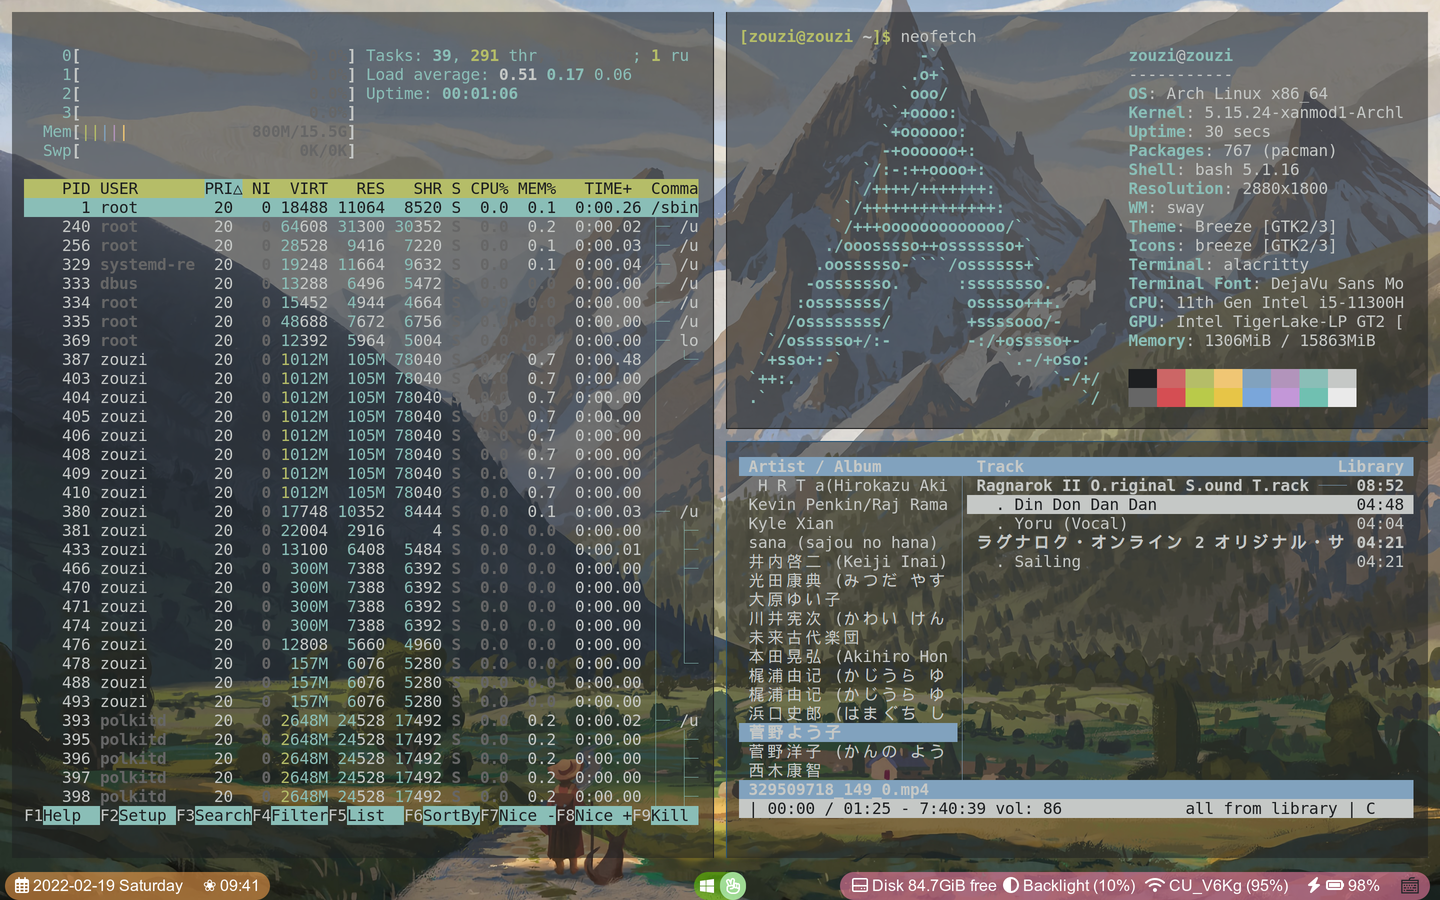Open htop Setup with F2
This screenshot has width=1440, height=900.
click(120, 815)
